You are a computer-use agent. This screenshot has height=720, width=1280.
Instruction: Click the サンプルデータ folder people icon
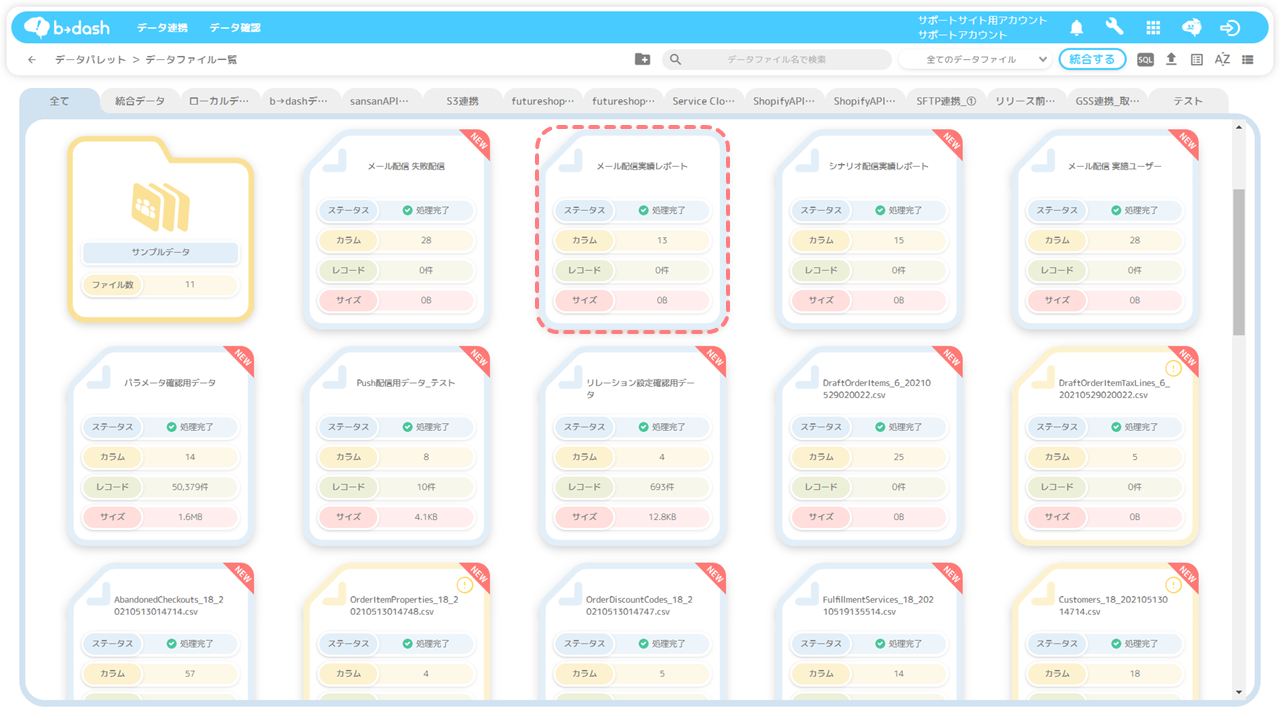click(x=160, y=207)
